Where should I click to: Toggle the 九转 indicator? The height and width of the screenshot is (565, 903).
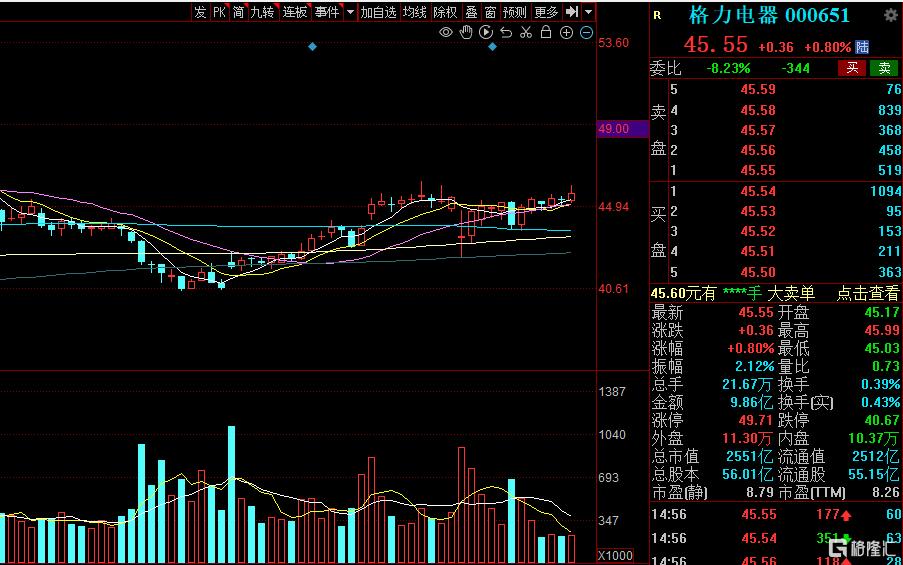[x=263, y=12]
